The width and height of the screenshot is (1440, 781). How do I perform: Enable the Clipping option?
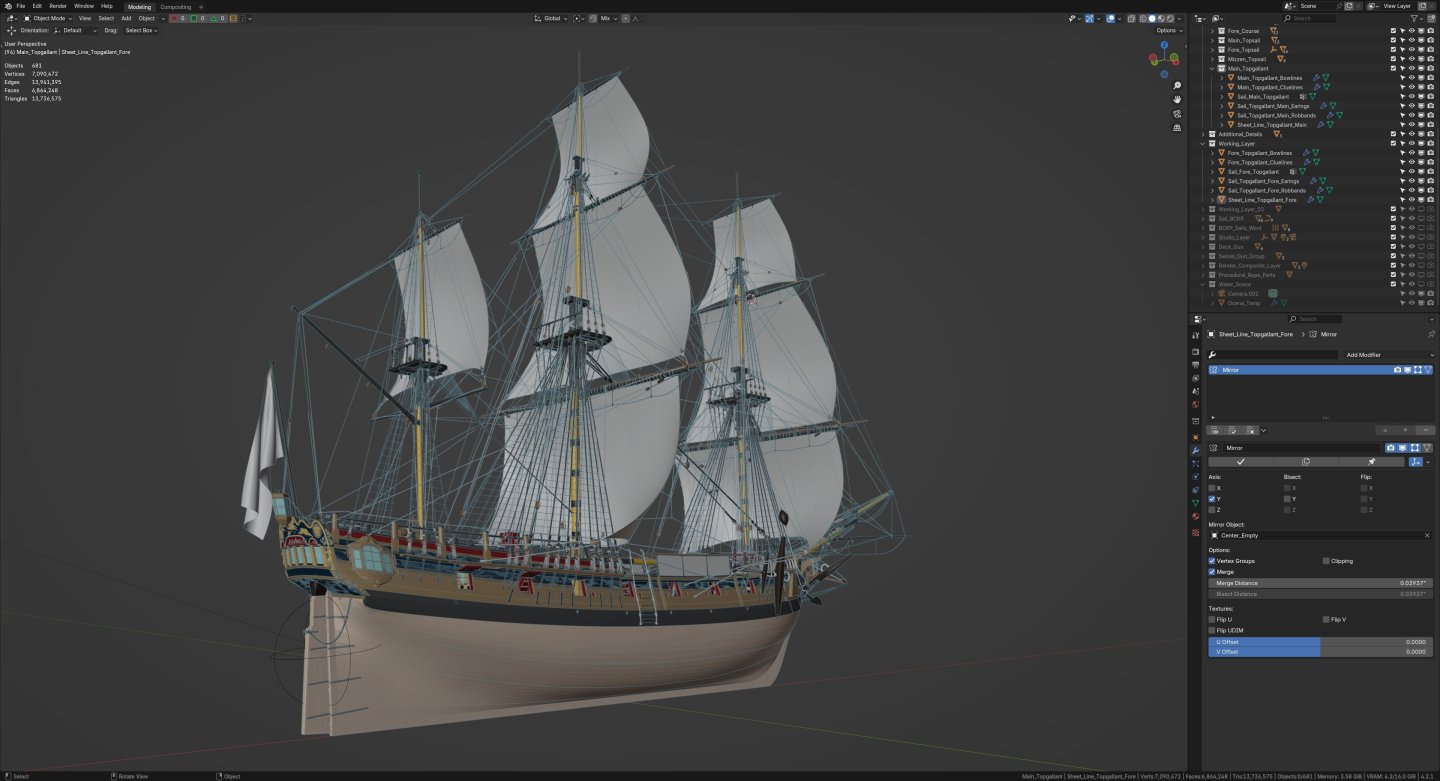click(1326, 561)
